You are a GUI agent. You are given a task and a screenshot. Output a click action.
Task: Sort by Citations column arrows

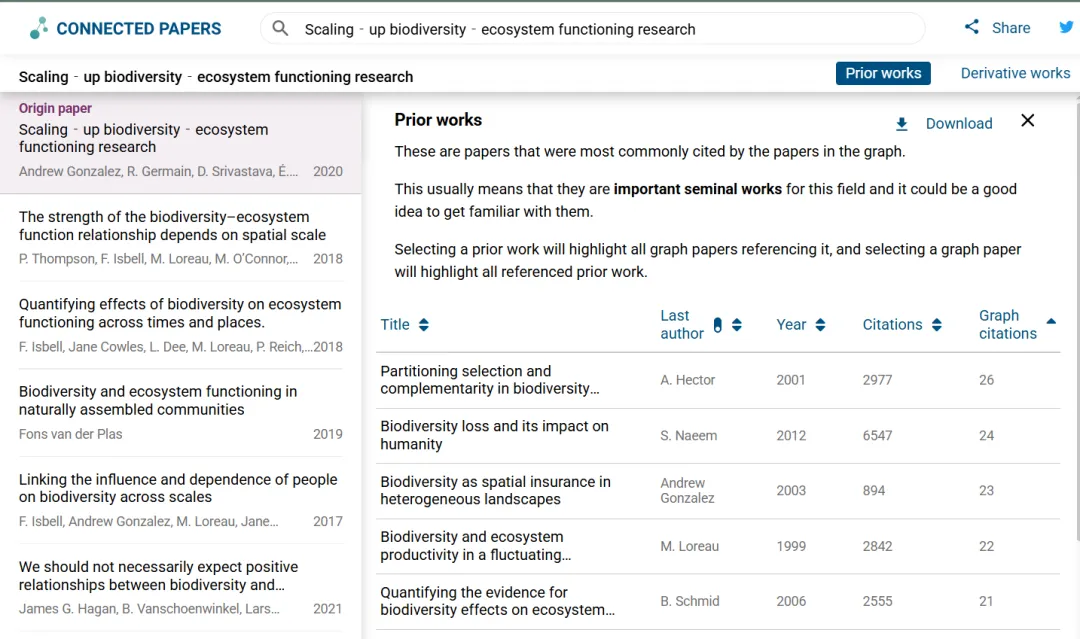[x=937, y=325]
